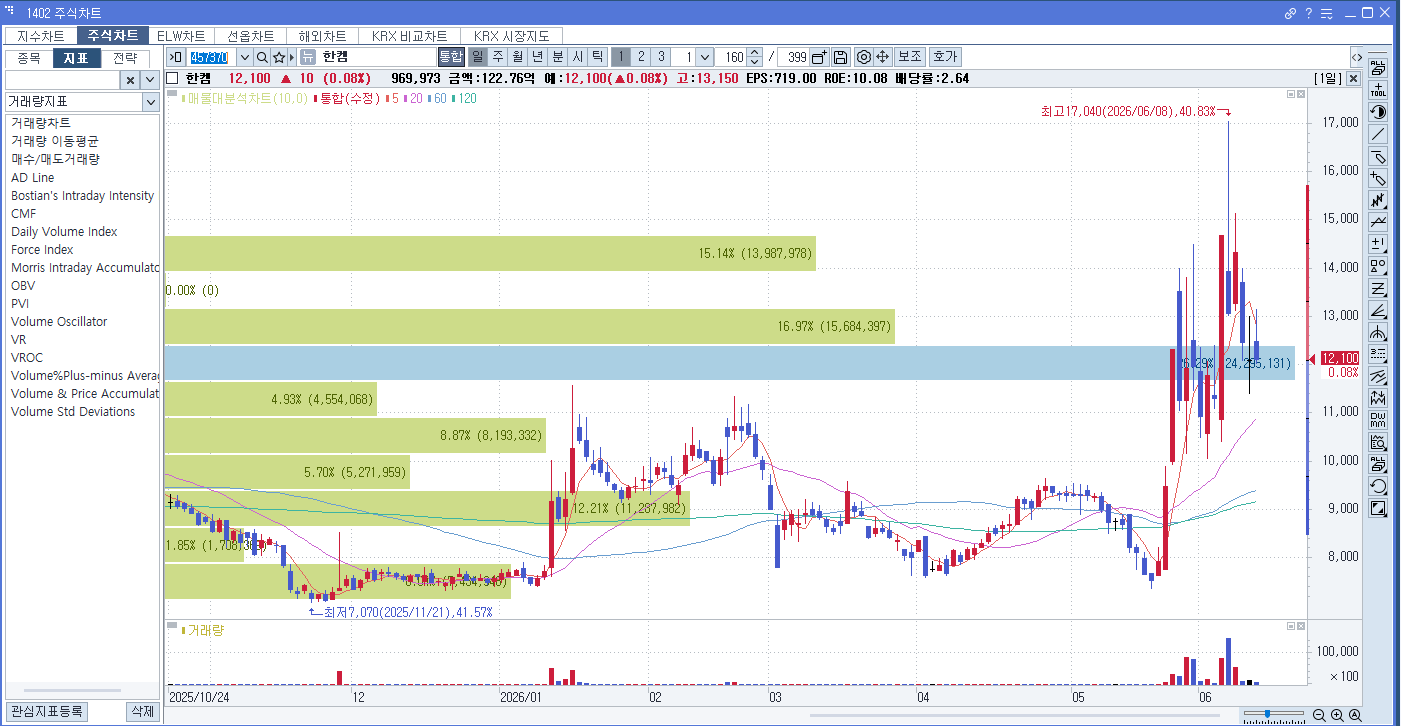Increase the 160 candle count stepper
Viewport: 1401px width, 726px height.
tap(755, 53)
